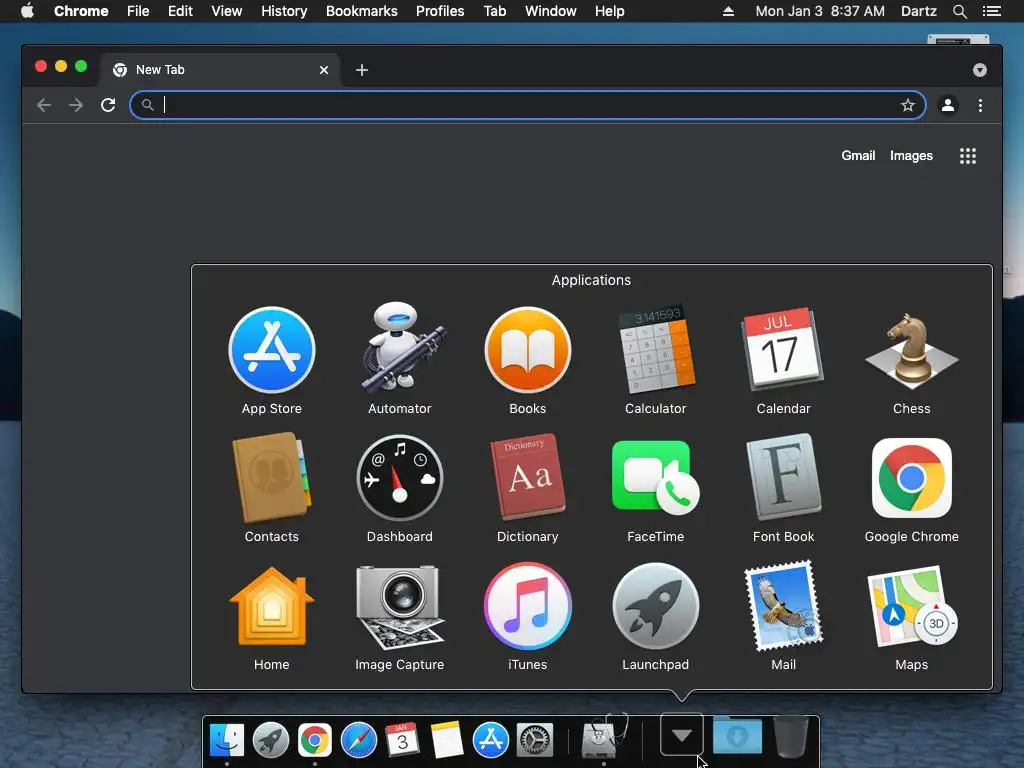Viewport: 1024px width, 768px height.
Task: Open the tab search dropdown arrow
Action: (x=980, y=70)
